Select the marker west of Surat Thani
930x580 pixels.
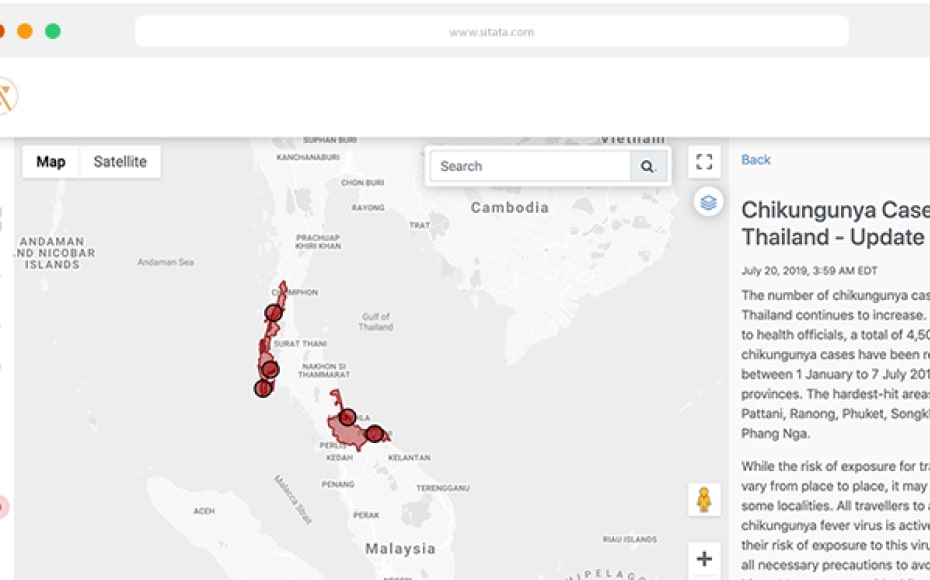[x=269, y=369]
